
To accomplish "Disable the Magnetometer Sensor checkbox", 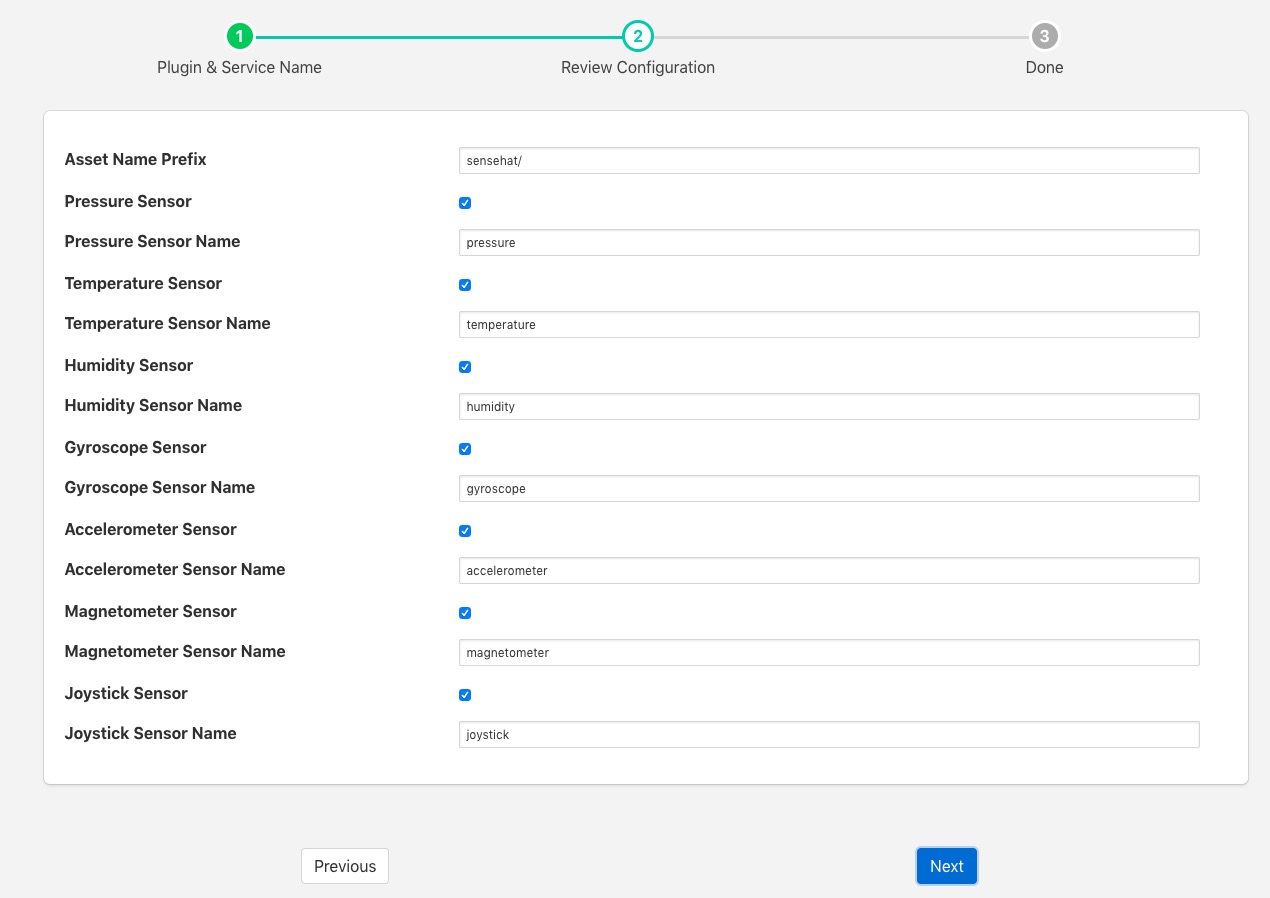I will click(465, 613).
